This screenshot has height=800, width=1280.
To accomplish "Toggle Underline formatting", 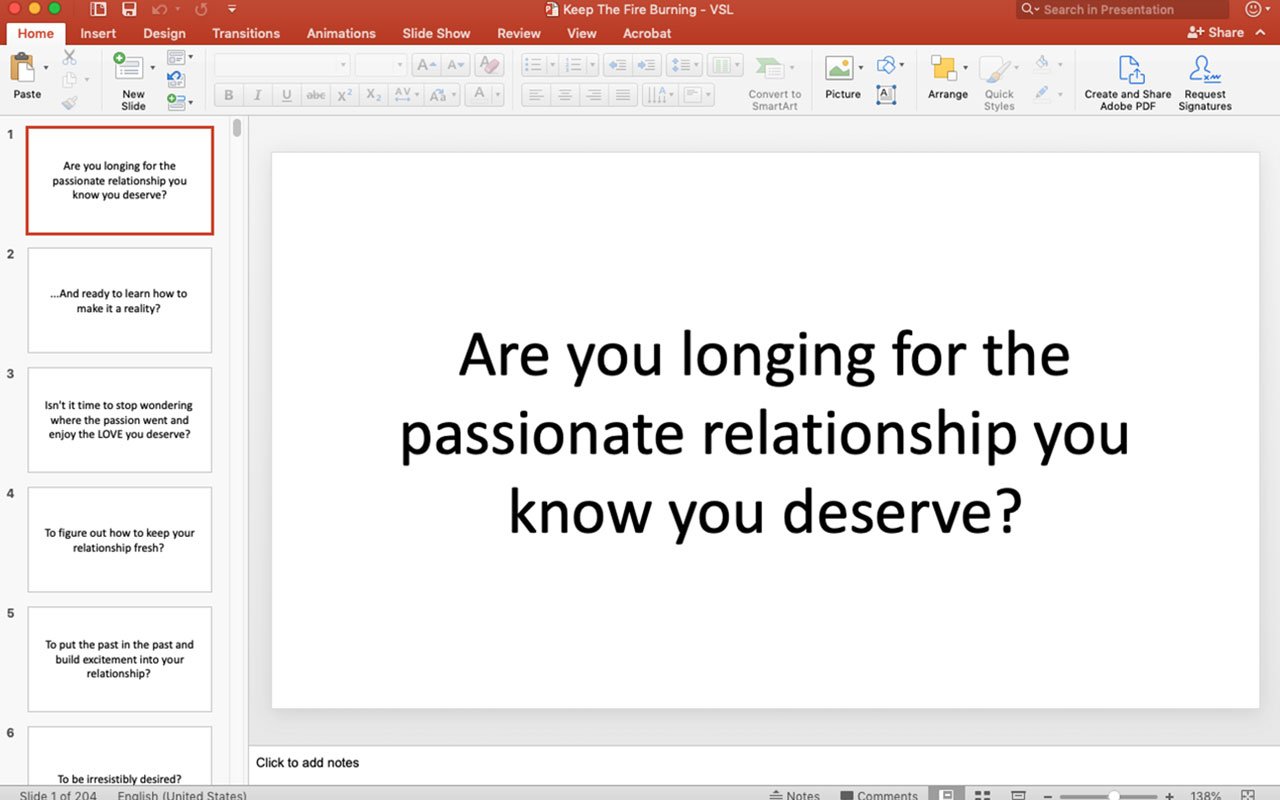I will coord(287,95).
